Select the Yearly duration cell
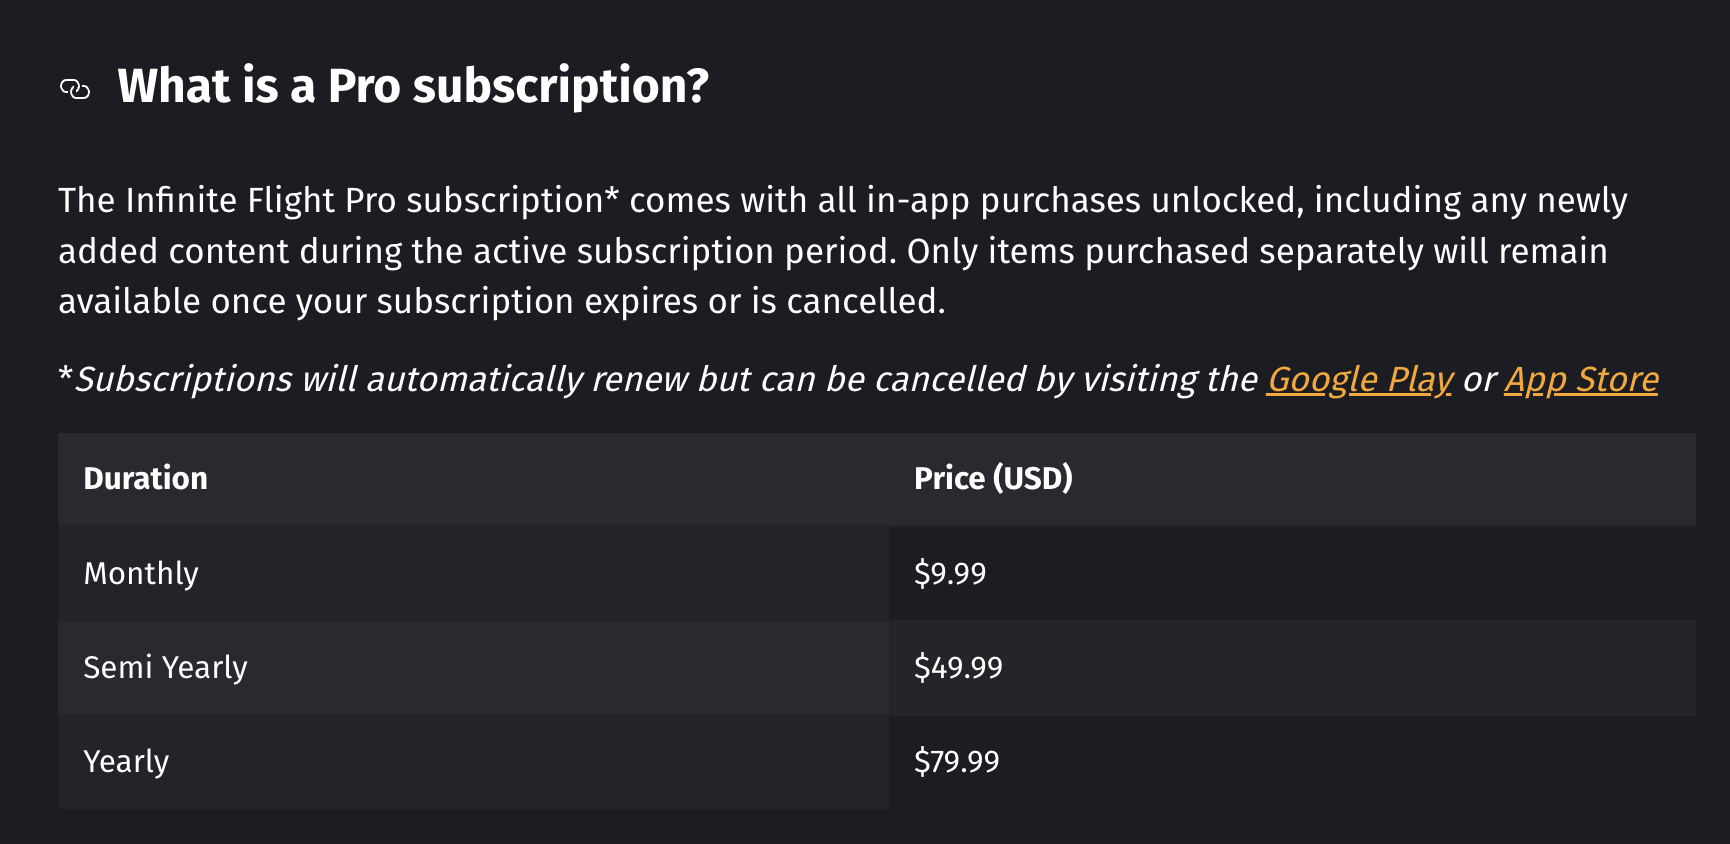Screen dimensions: 1730x844 126,761
